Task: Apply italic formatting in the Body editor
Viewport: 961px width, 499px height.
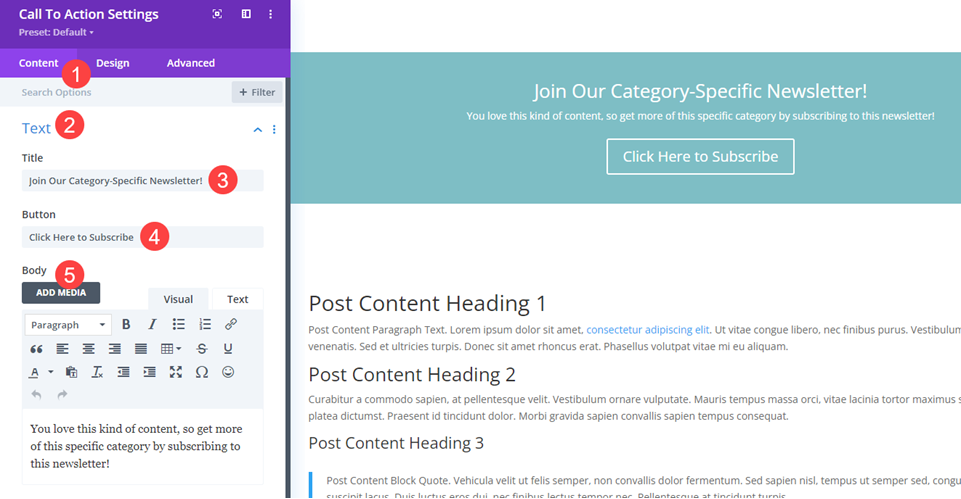Action: [x=152, y=324]
